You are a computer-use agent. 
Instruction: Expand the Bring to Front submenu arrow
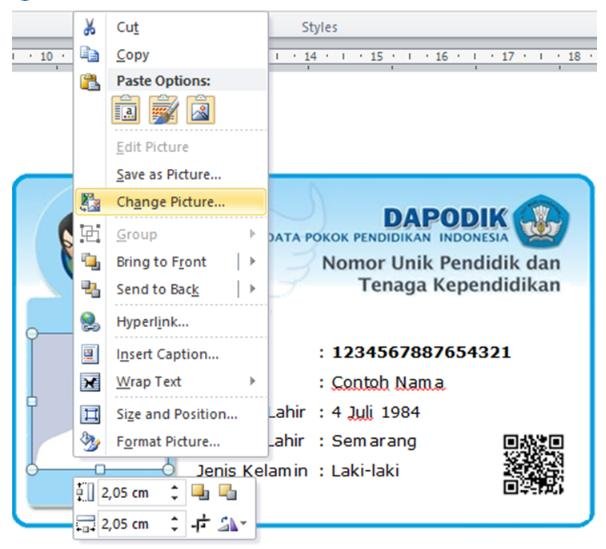point(252,262)
